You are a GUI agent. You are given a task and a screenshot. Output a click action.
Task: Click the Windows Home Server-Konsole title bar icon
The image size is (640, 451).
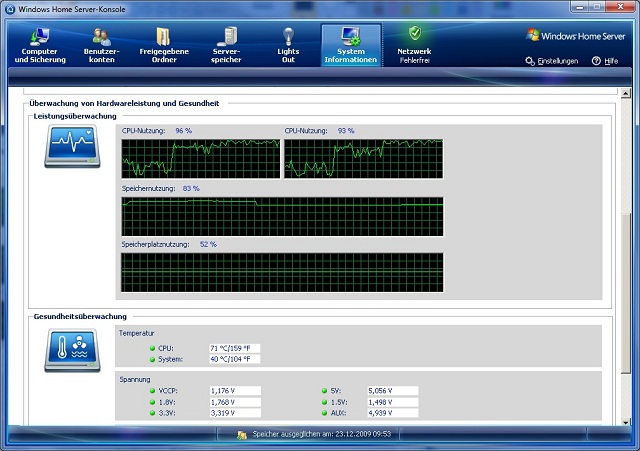(x=10, y=9)
